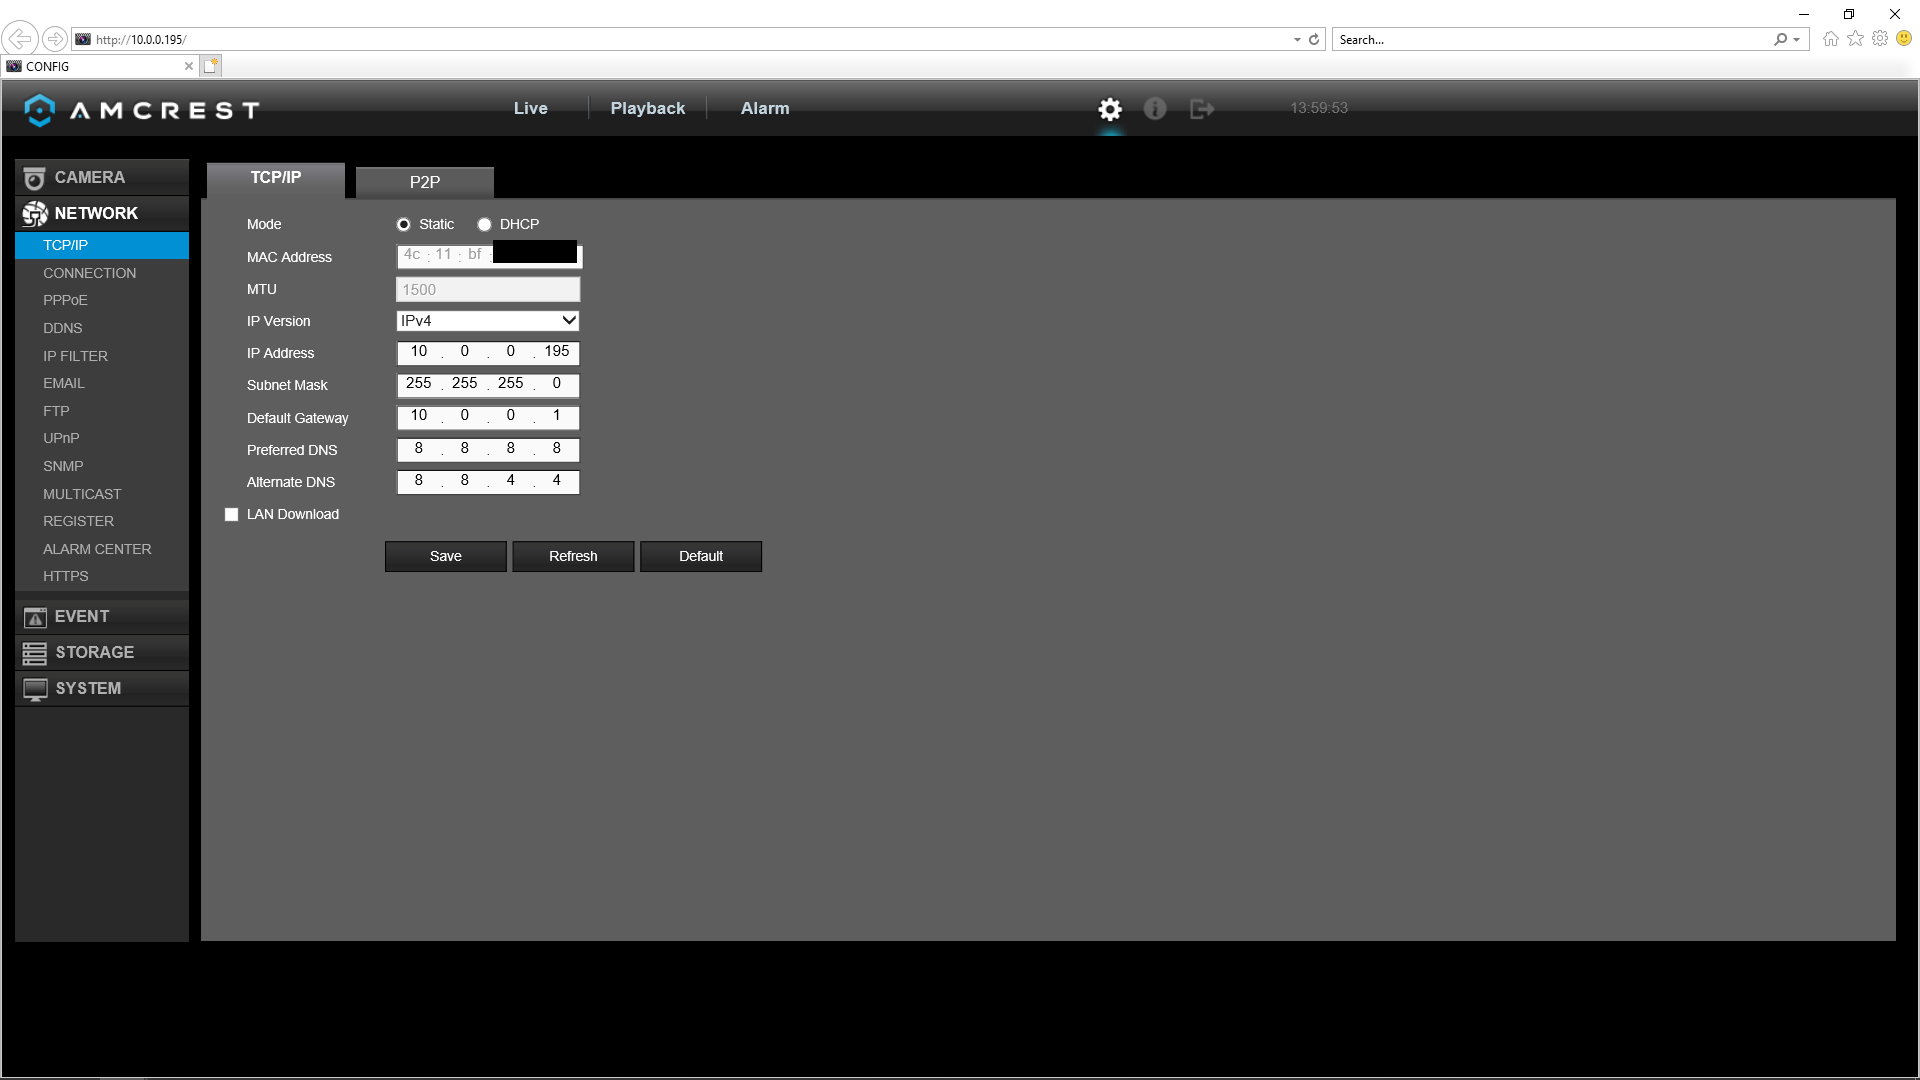This screenshot has height=1080, width=1920.
Task: Click the browser forward arrow
Action: pyautogui.click(x=55, y=39)
